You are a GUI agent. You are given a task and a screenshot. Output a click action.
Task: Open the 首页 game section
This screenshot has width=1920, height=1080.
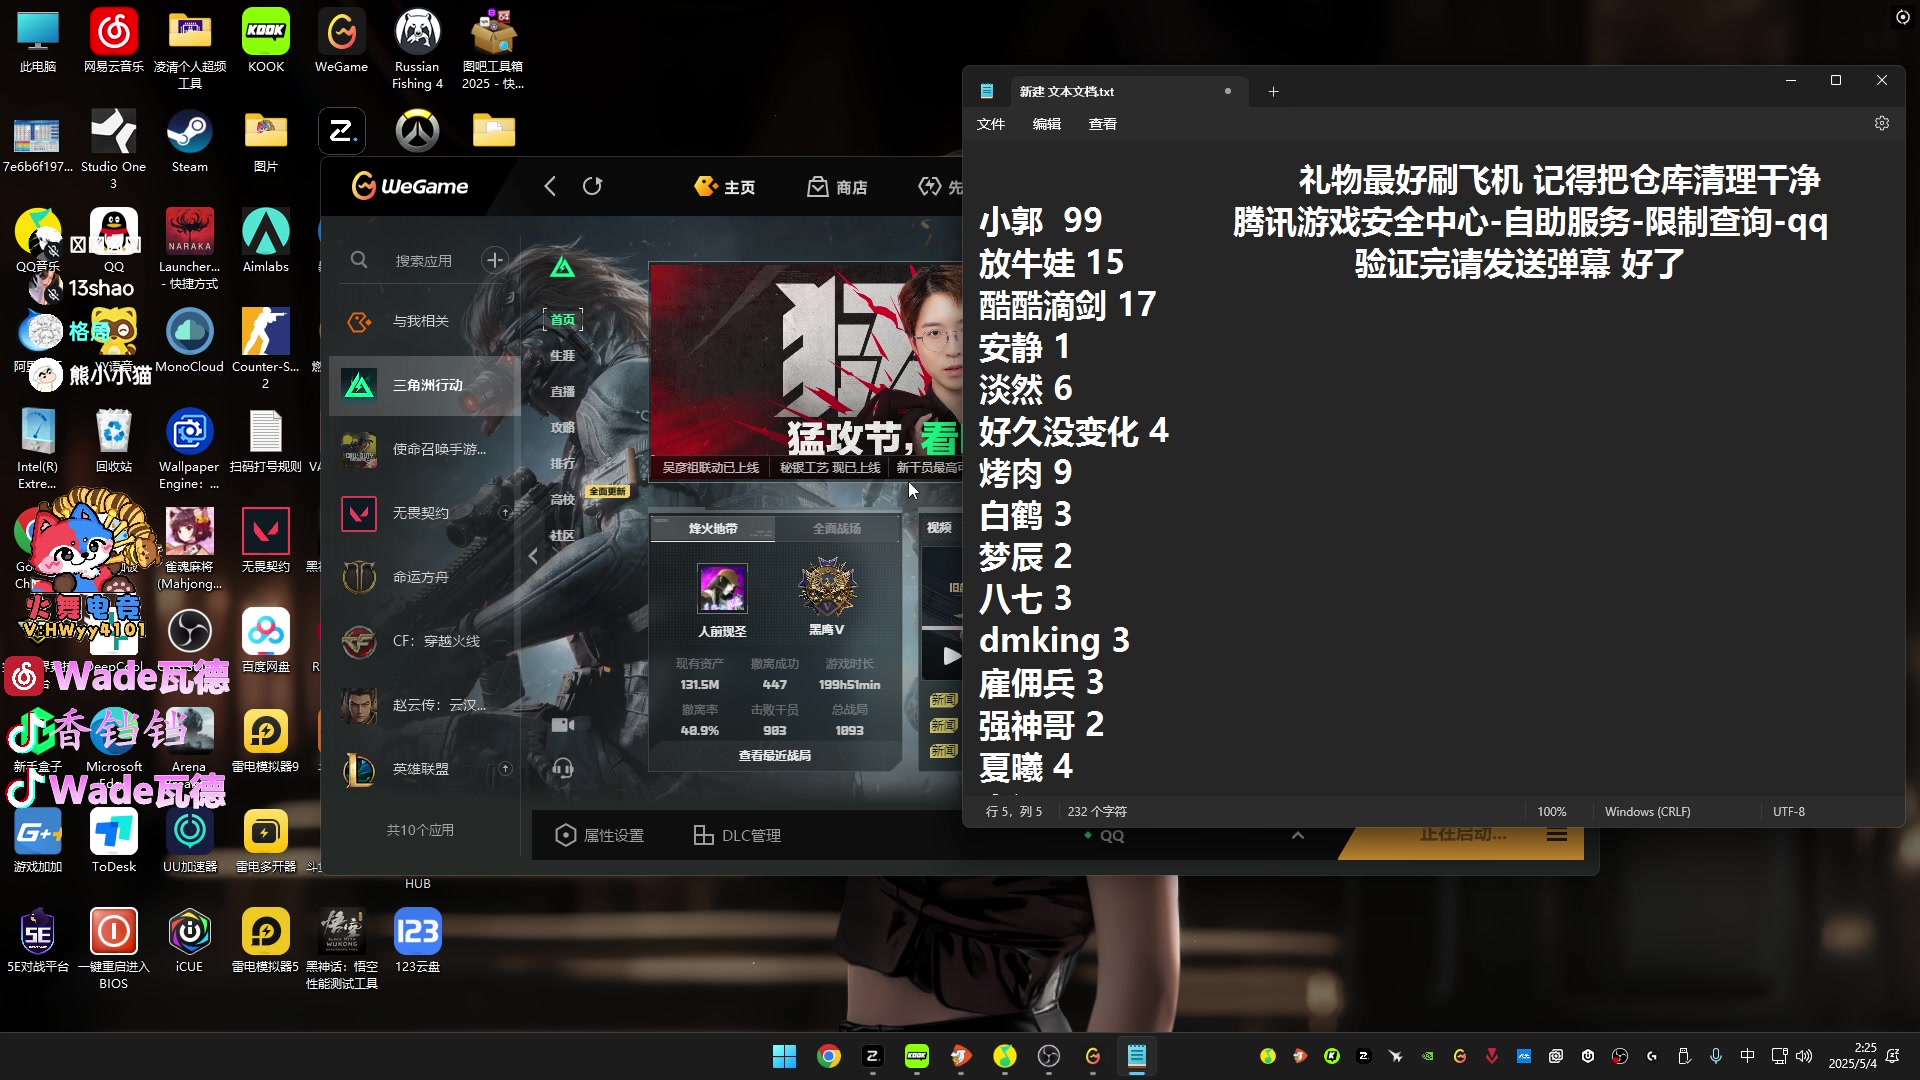tap(563, 320)
